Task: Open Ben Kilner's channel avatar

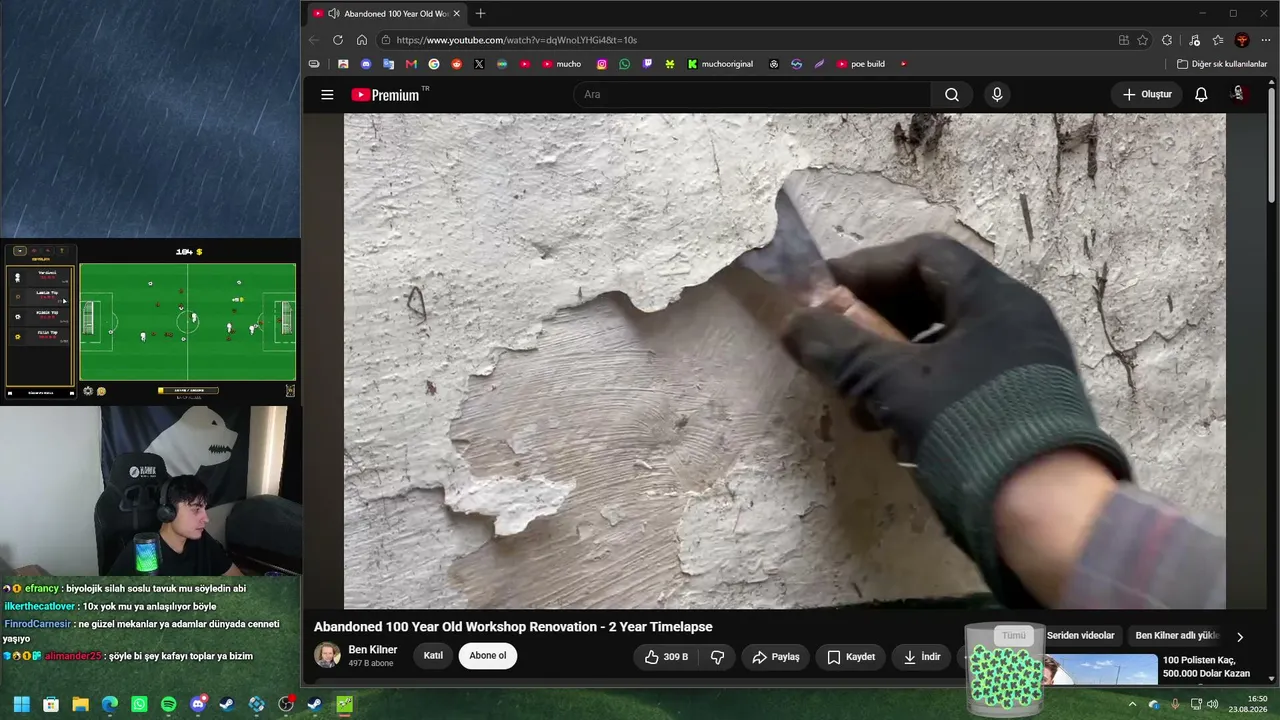Action: coord(327,656)
